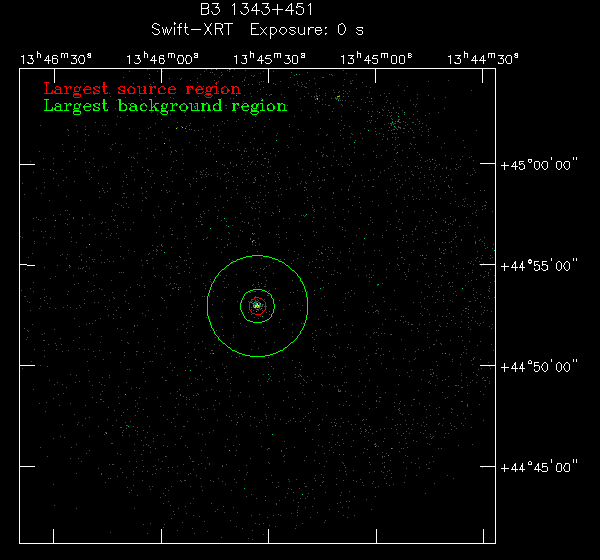Select the red "Largest source region" legend
The image size is (600, 560).
click(142, 89)
